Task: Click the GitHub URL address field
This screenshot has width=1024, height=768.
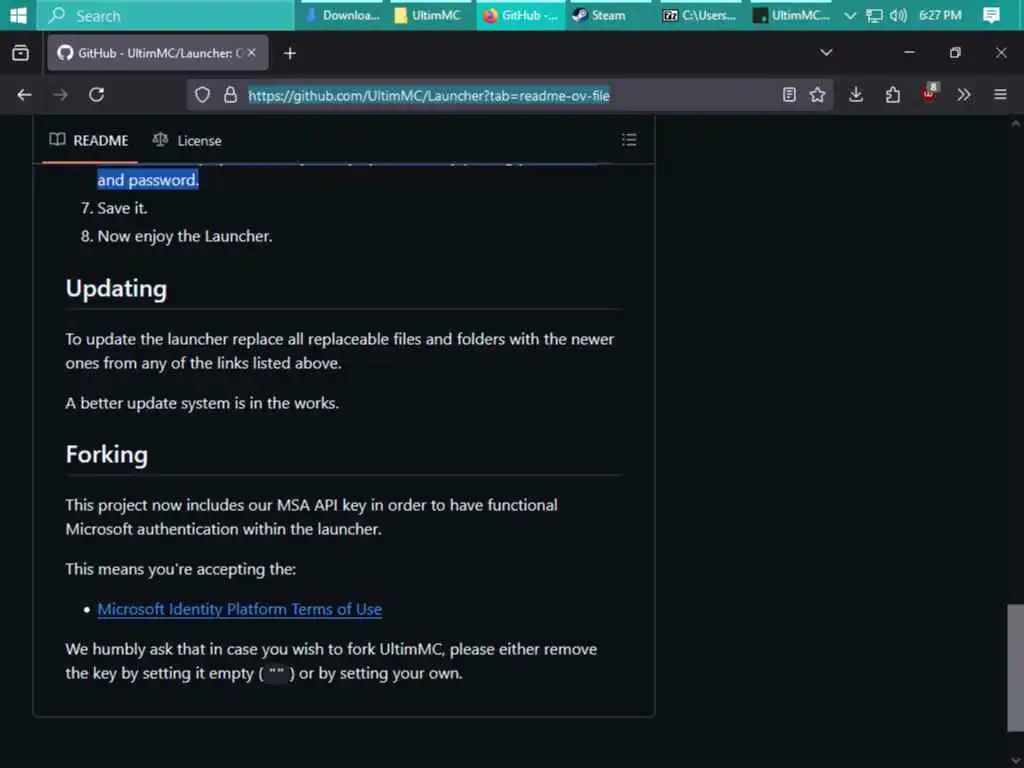Action: 428,95
